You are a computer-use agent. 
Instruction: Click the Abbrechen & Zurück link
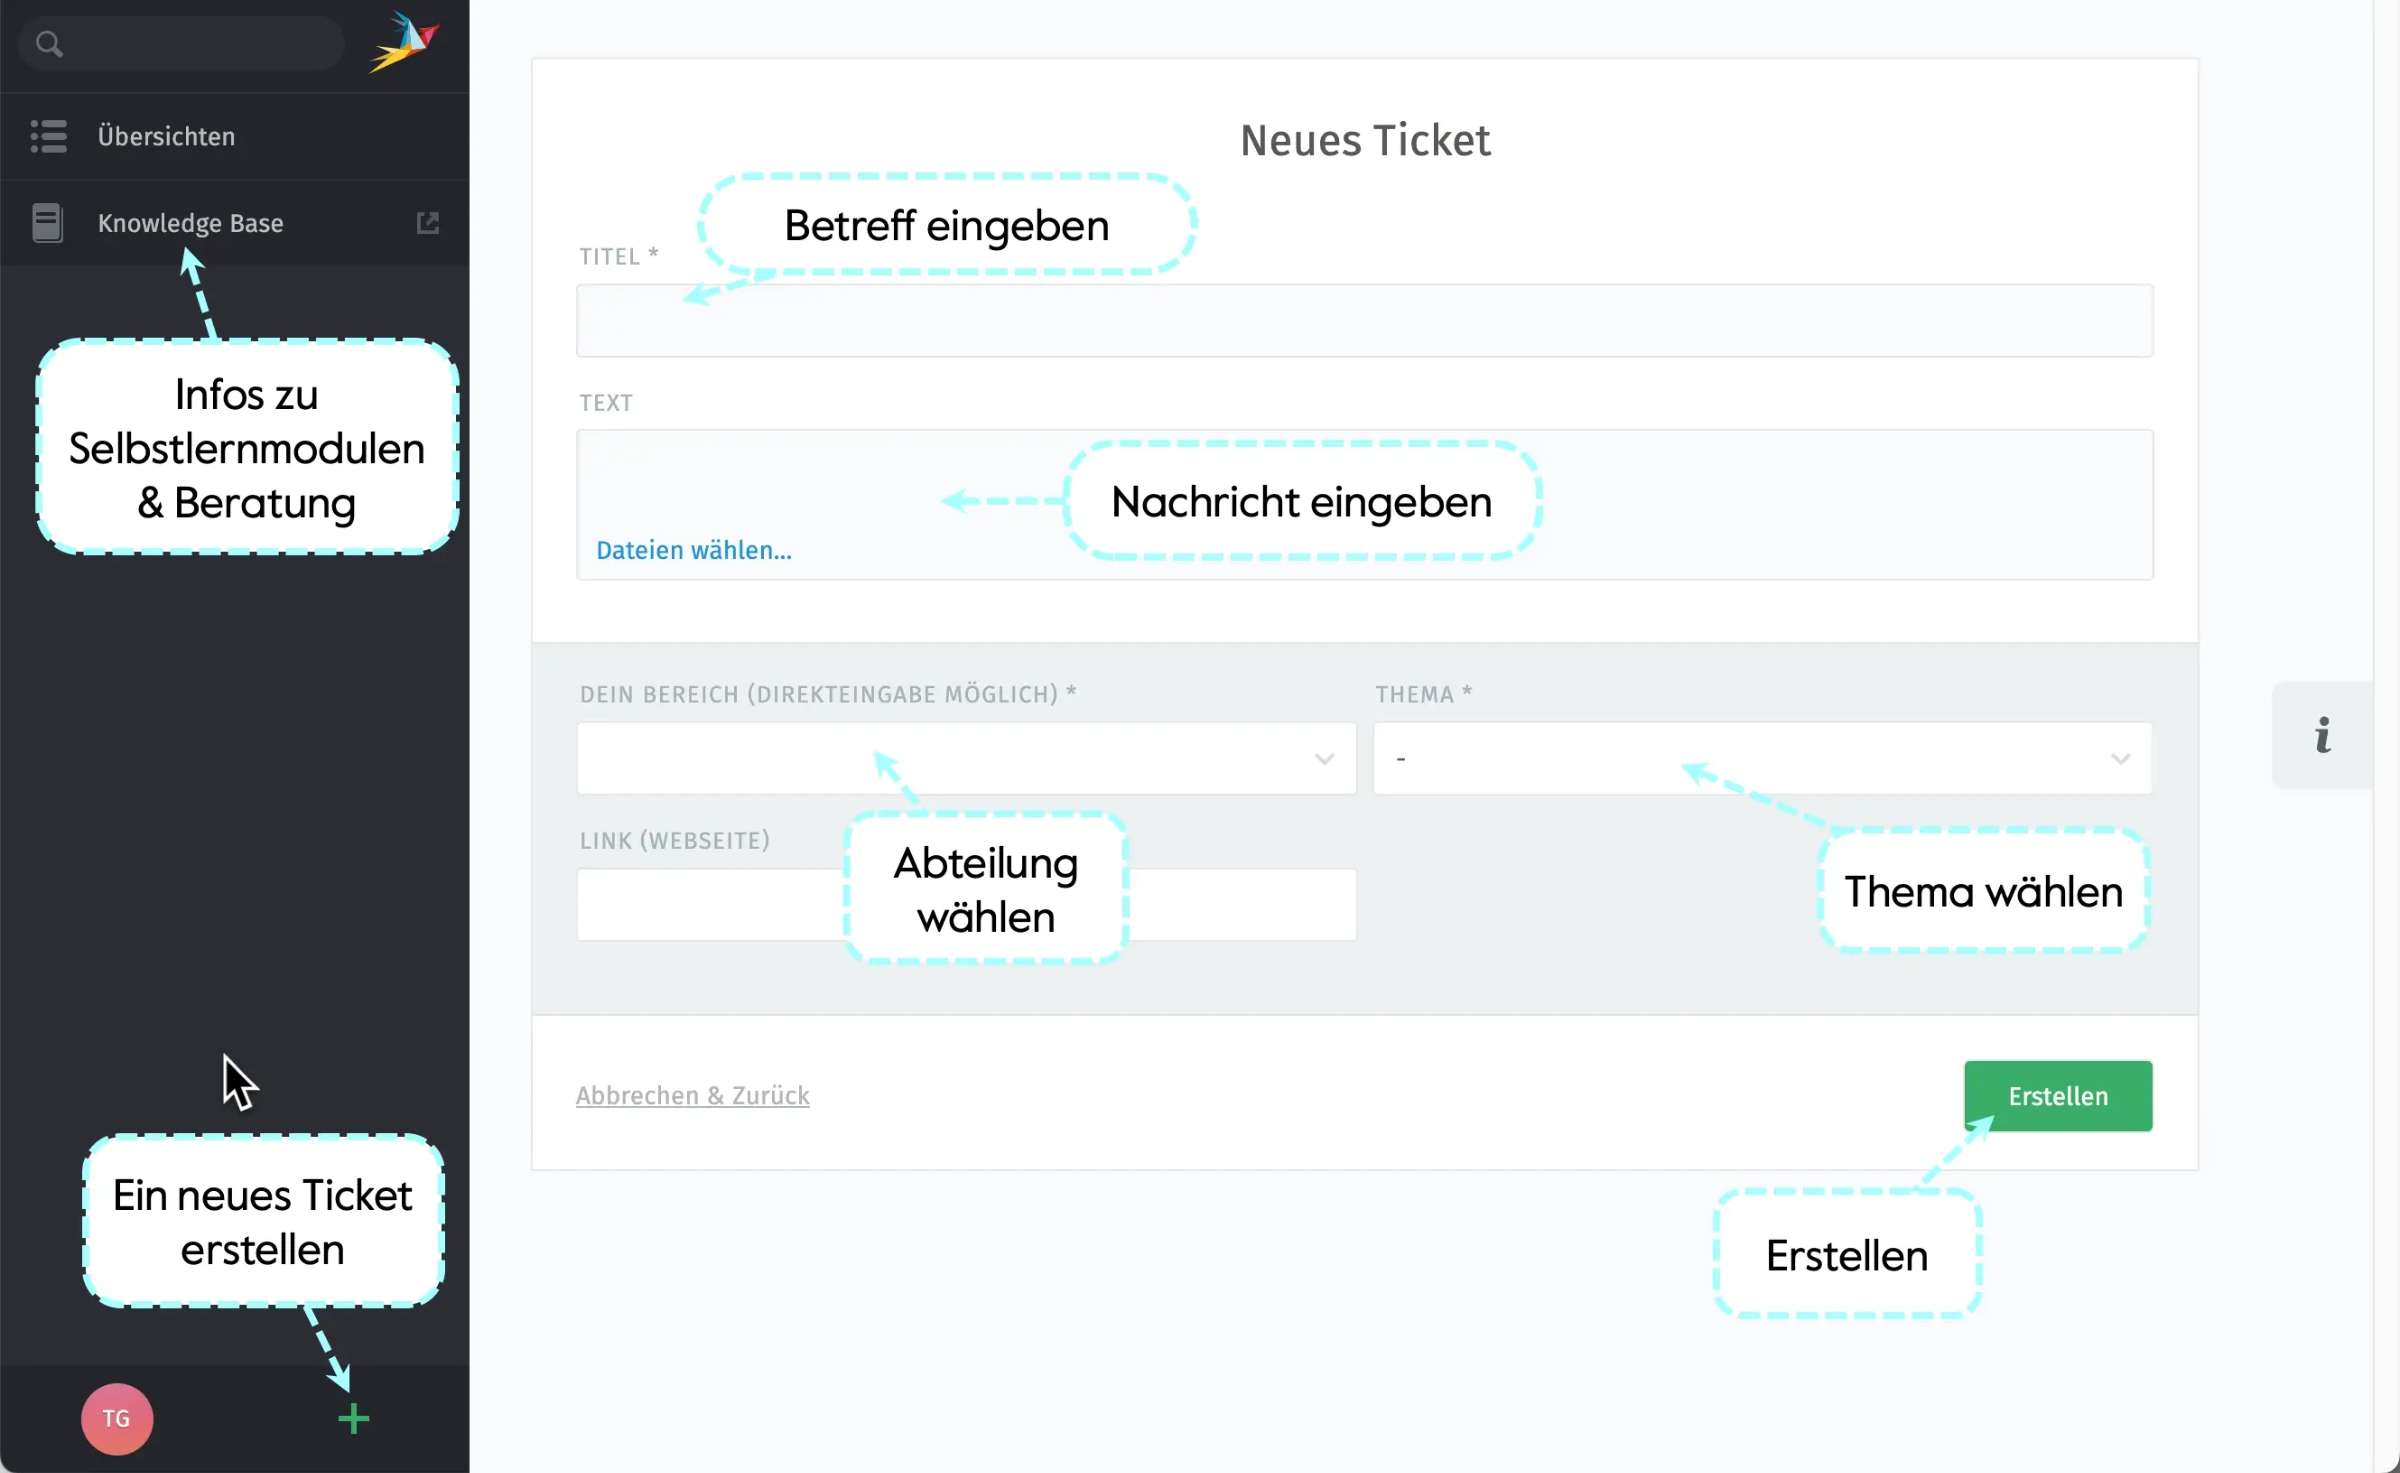pyautogui.click(x=692, y=1095)
